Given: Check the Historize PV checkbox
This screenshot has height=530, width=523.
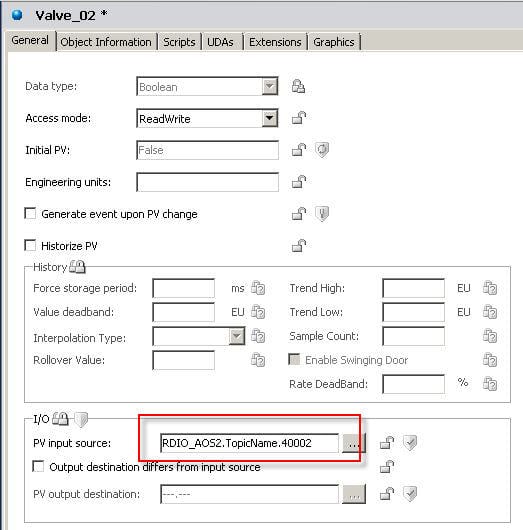Looking at the screenshot, I should point(30,245).
